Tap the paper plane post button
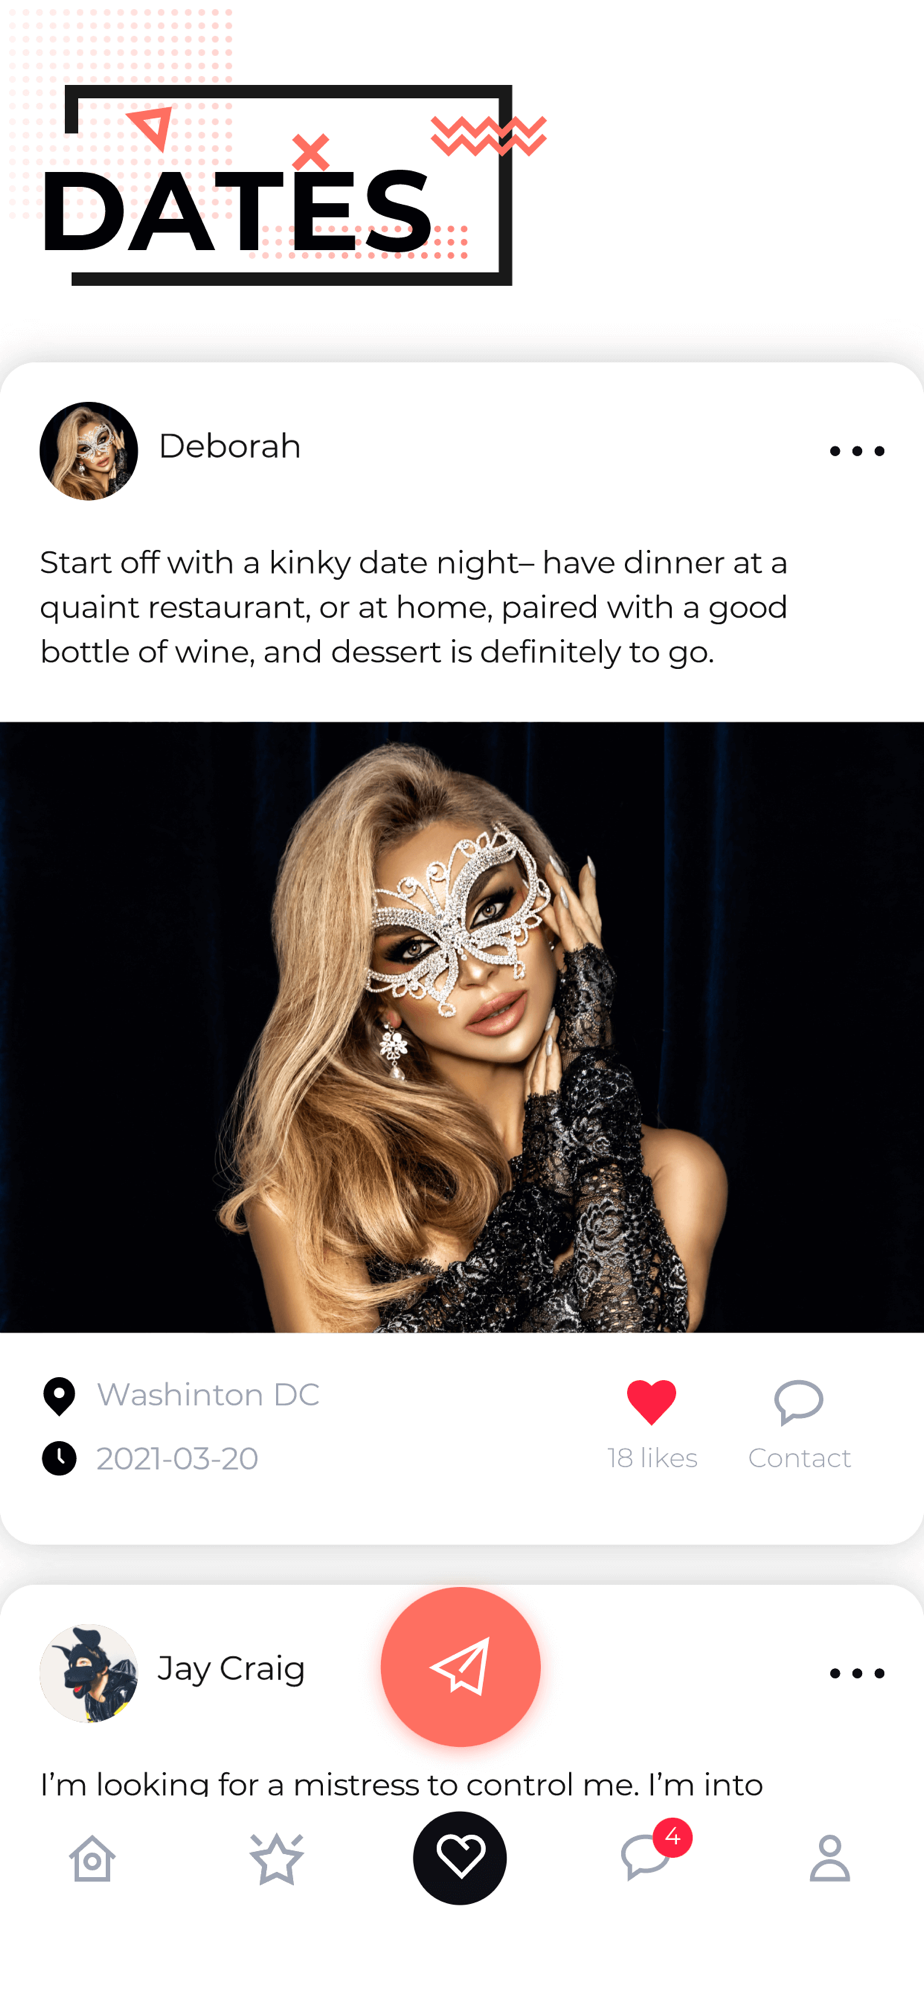The height and width of the screenshot is (2000, 924). pos(460,1667)
